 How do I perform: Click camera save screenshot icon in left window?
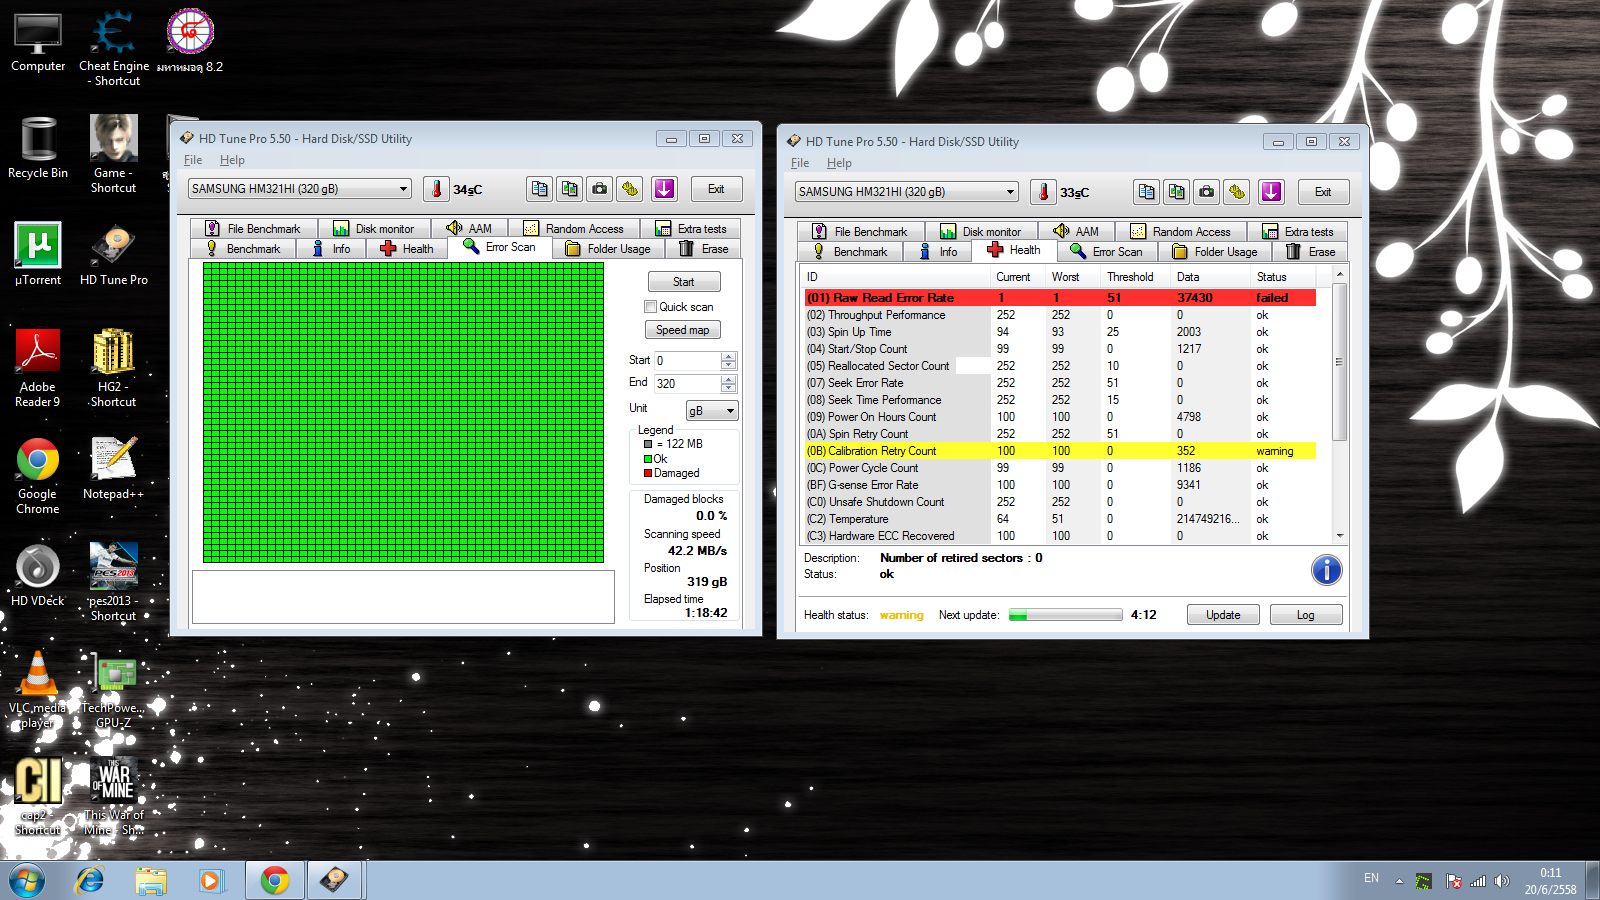coord(599,189)
